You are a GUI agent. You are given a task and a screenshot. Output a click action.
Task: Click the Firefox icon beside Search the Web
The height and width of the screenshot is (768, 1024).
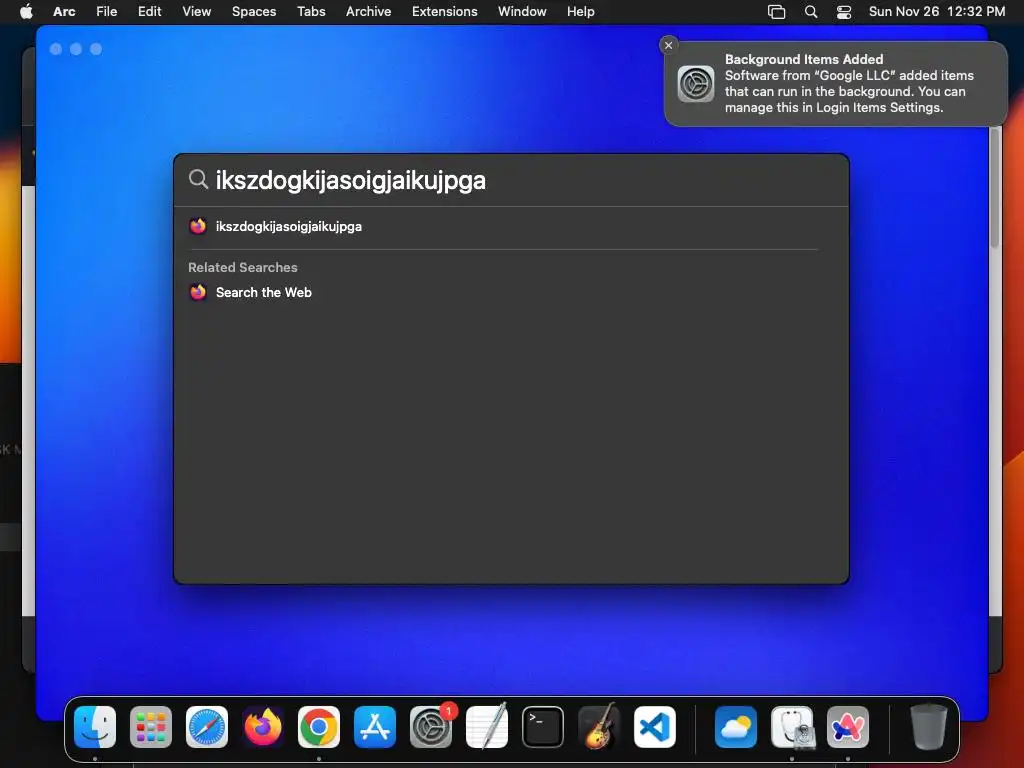coord(198,292)
